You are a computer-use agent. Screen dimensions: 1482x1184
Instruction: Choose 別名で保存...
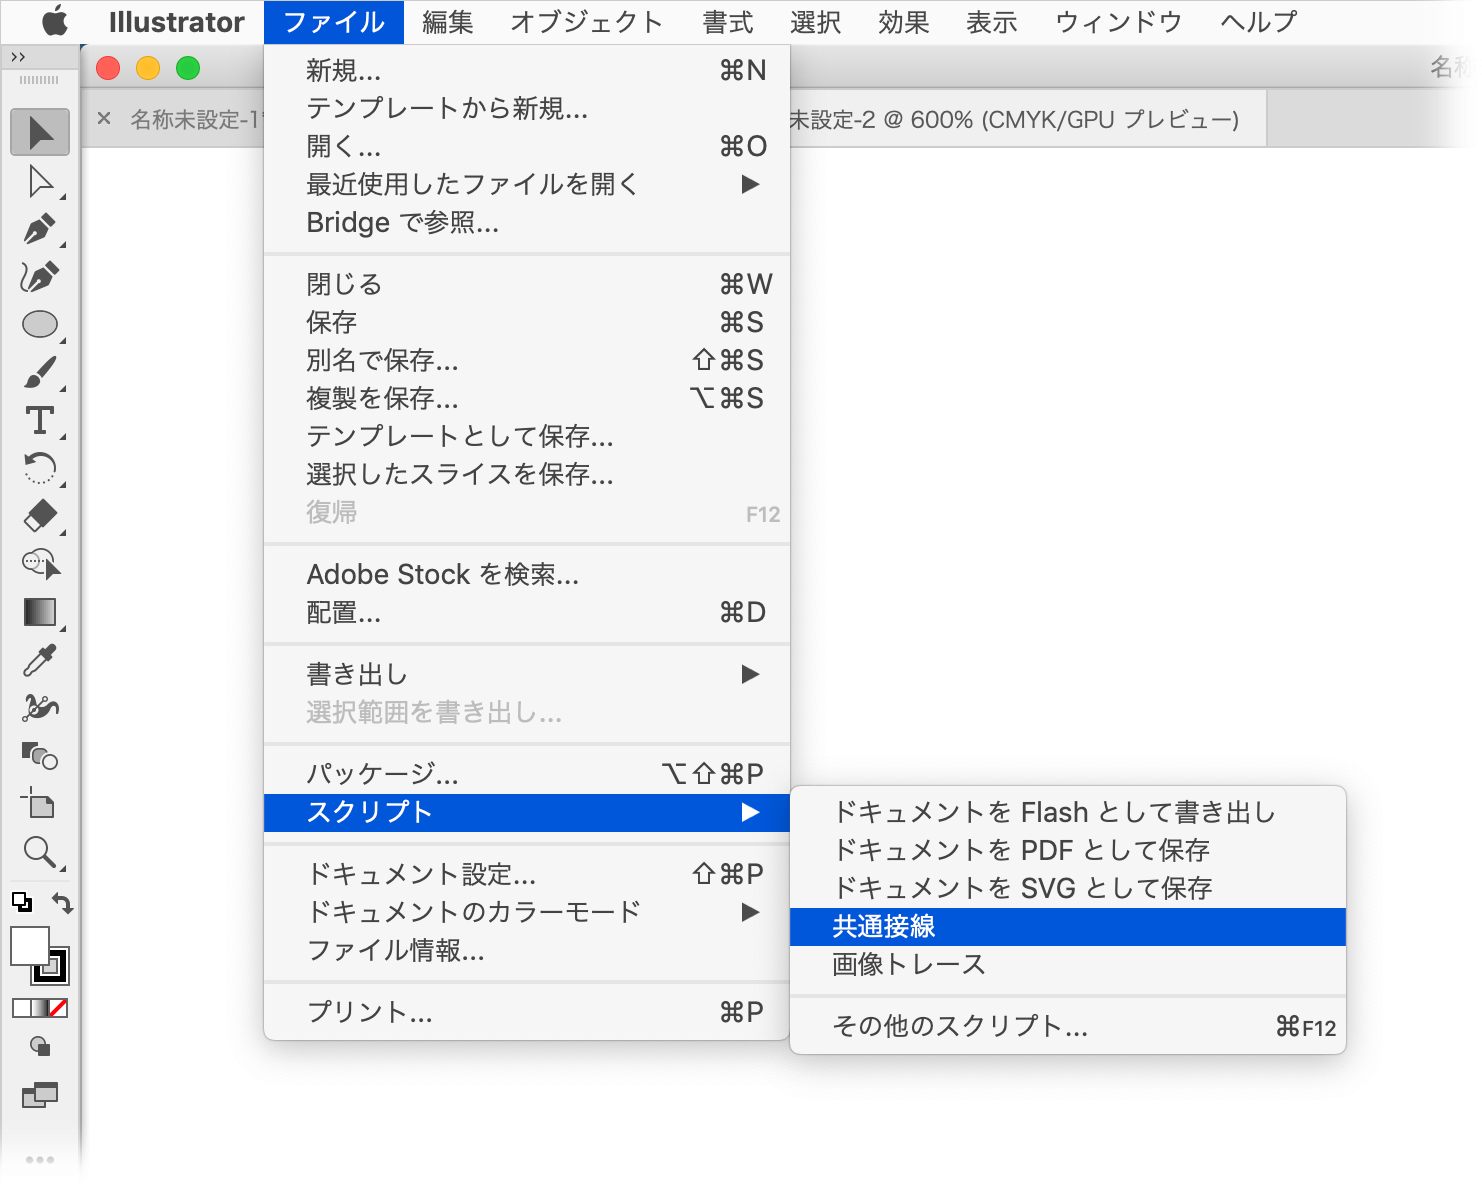[527, 360]
